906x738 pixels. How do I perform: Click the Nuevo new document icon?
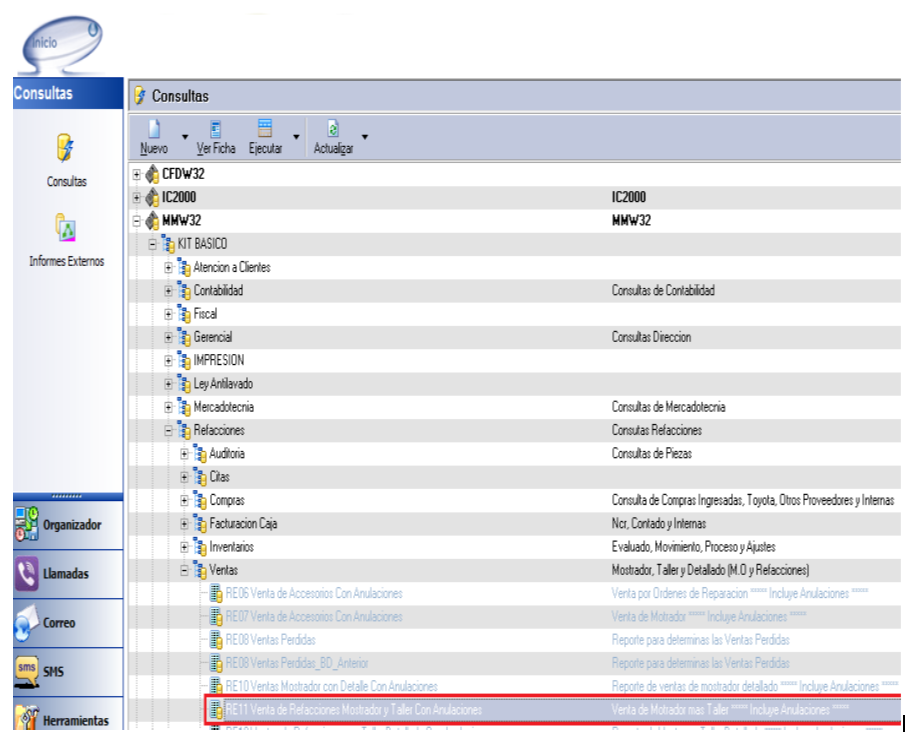(x=154, y=128)
